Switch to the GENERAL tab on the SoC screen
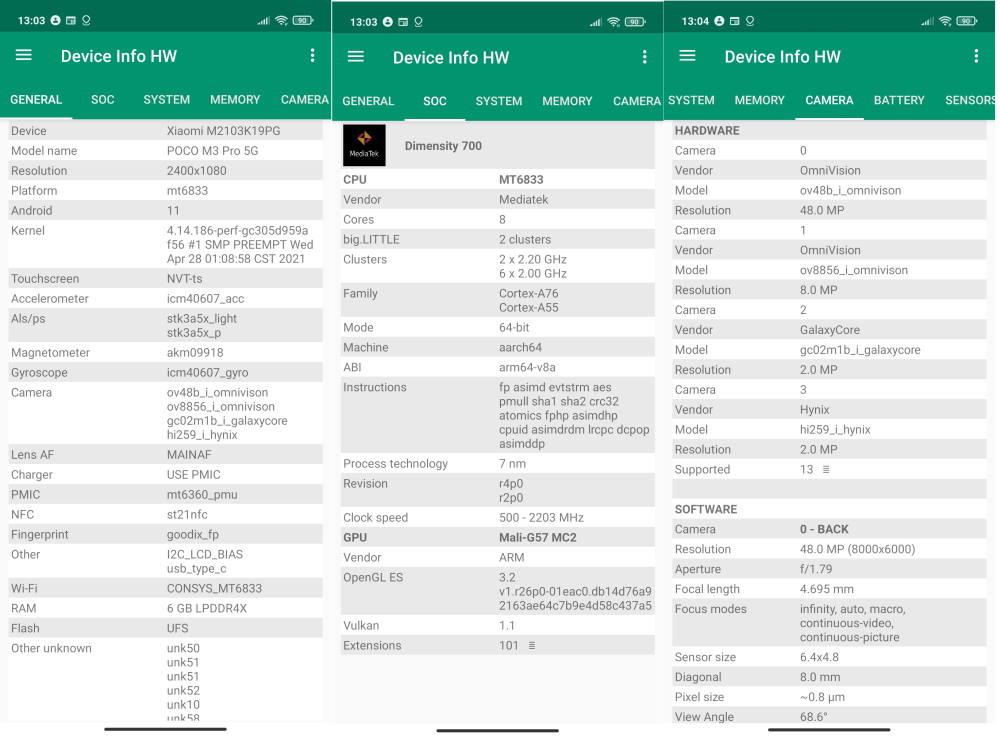This screenshot has width=1000, height=736. coord(368,101)
